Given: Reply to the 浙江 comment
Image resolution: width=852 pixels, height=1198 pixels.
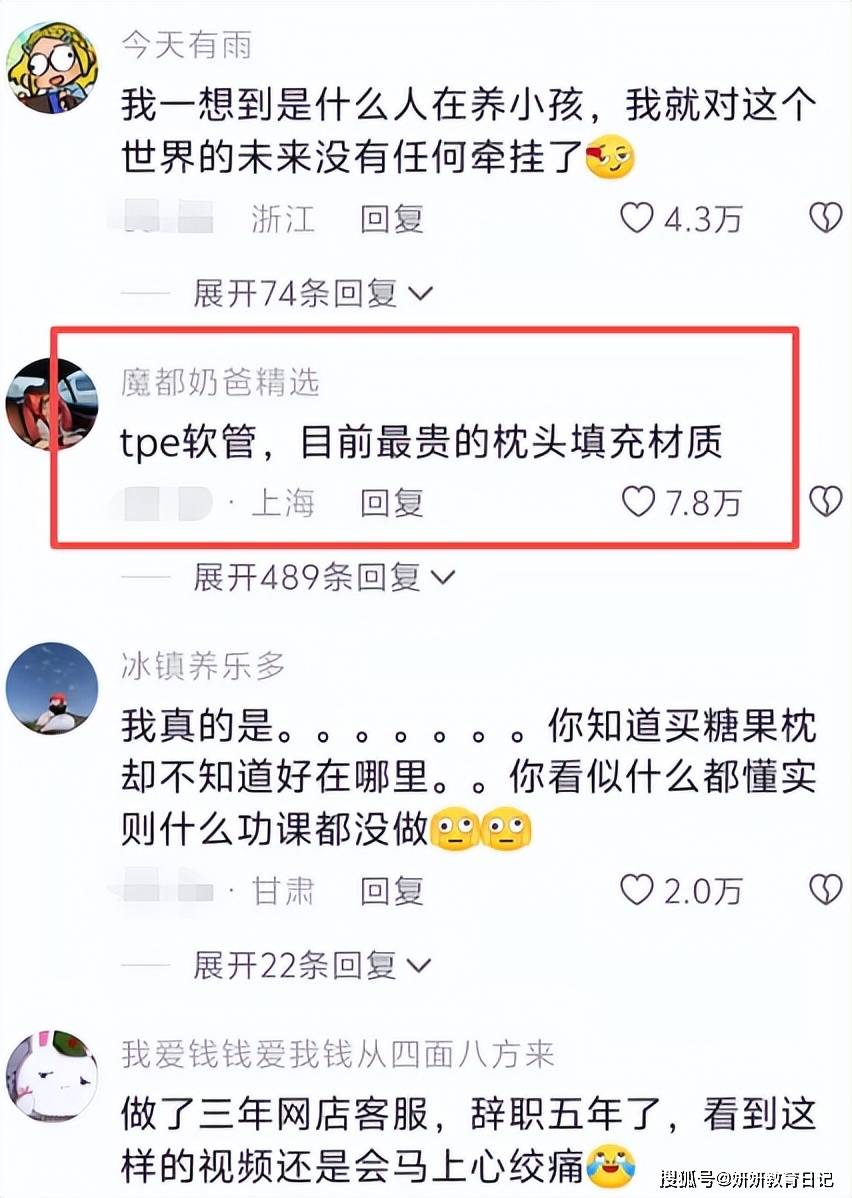Looking at the screenshot, I should tap(392, 219).
